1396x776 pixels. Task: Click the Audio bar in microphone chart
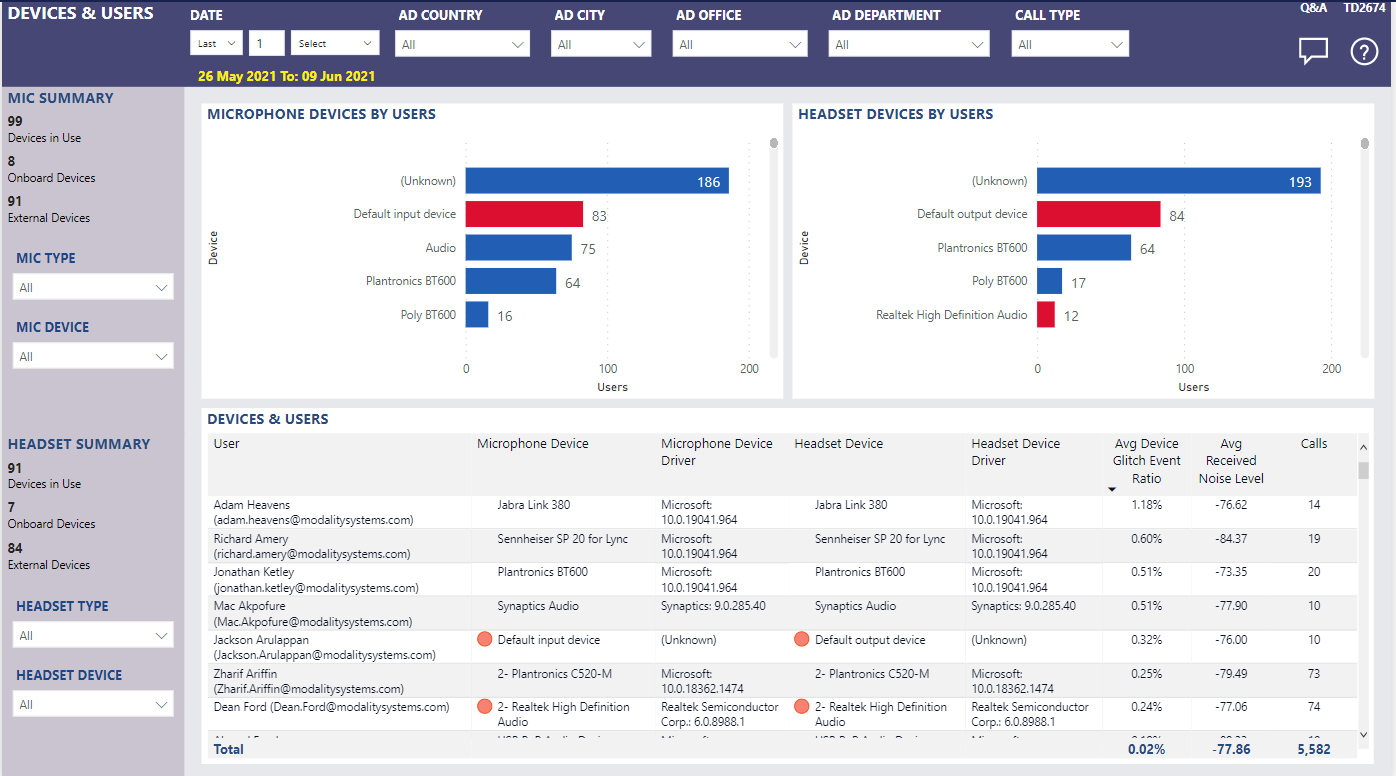(x=519, y=248)
